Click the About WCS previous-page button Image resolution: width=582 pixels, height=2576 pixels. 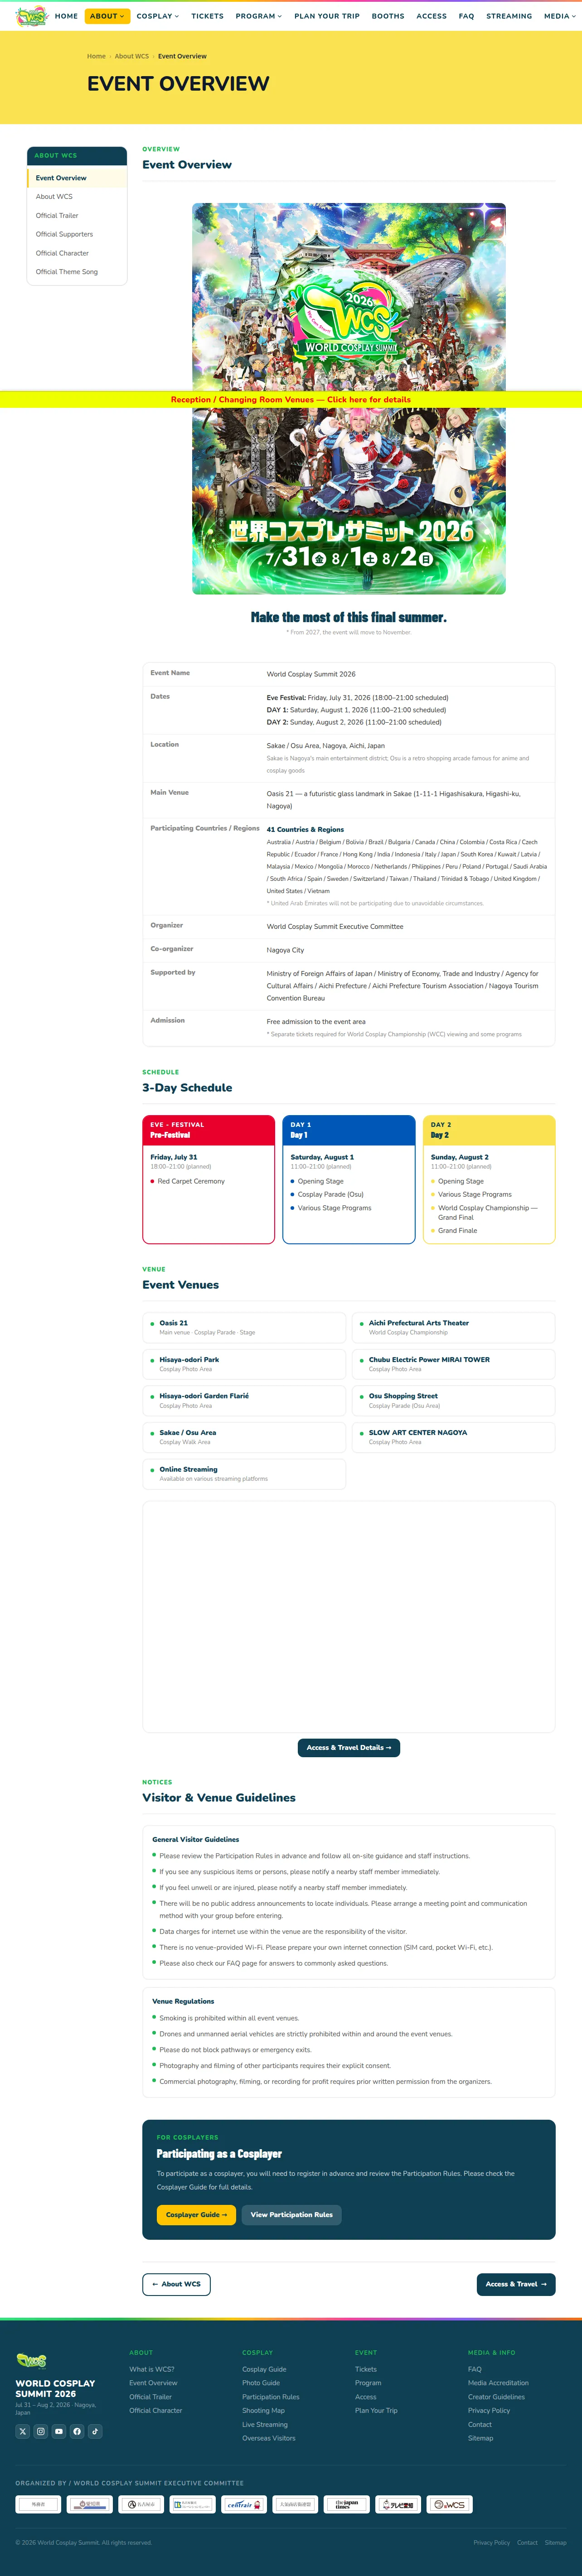176,2284
